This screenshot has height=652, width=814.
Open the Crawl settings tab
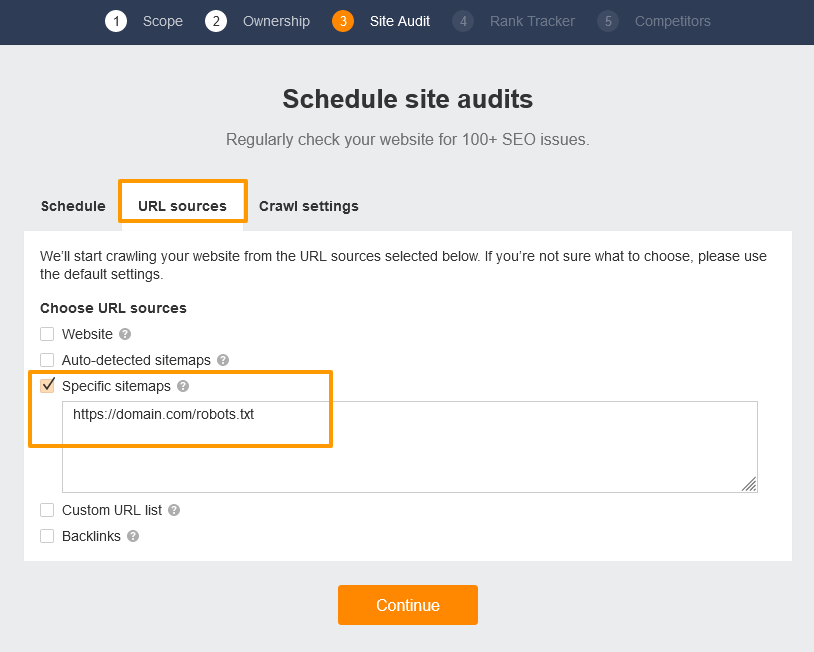(x=308, y=206)
